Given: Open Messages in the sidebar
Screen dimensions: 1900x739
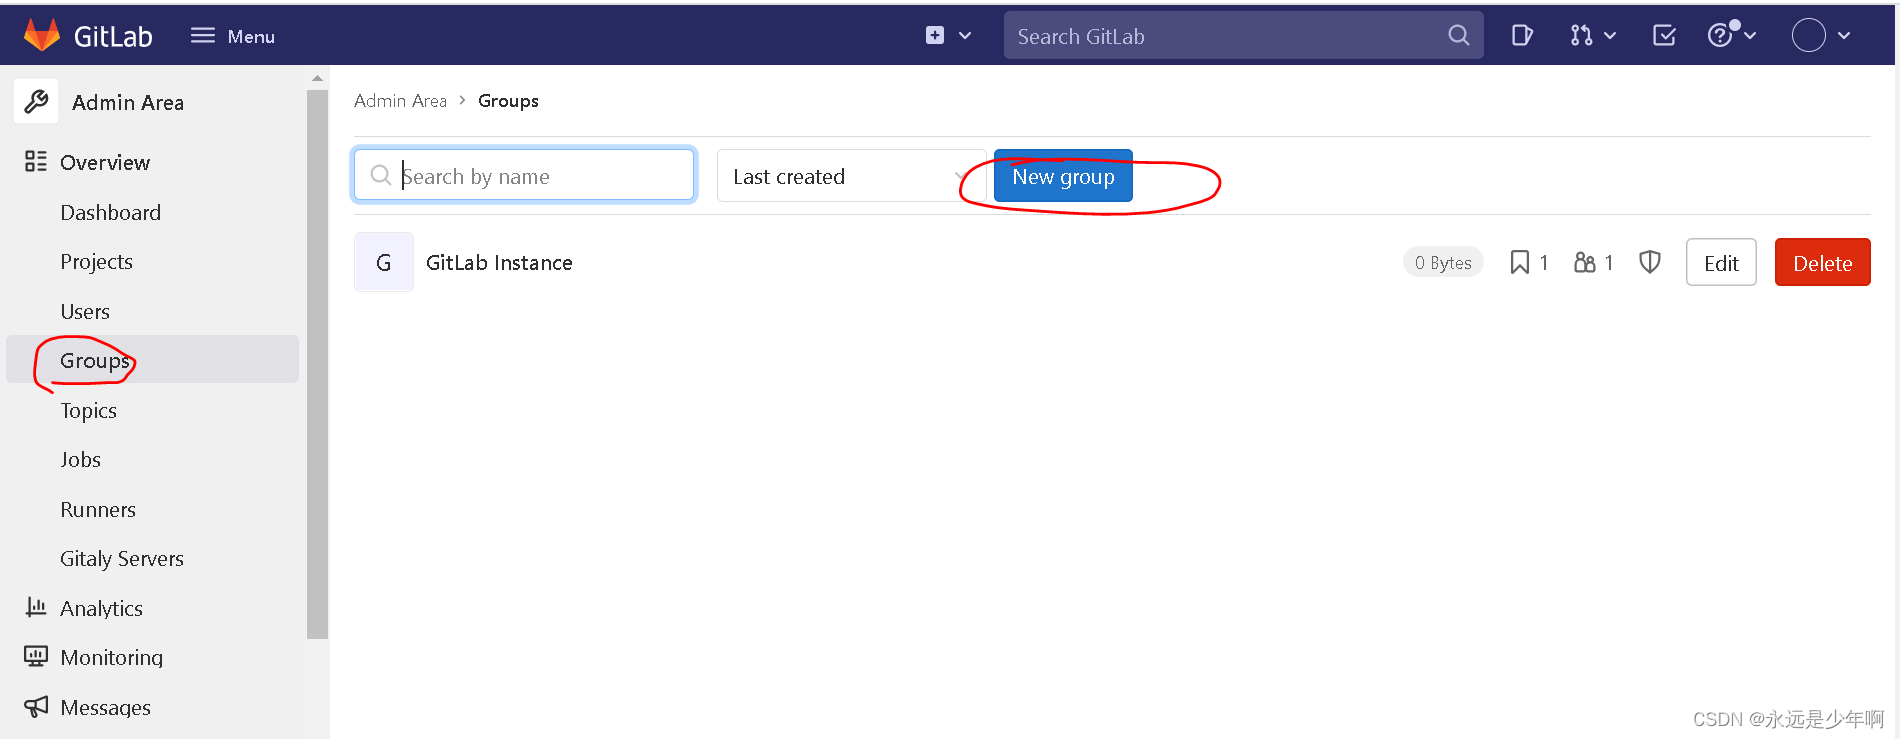Looking at the screenshot, I should tap(105, 707).
